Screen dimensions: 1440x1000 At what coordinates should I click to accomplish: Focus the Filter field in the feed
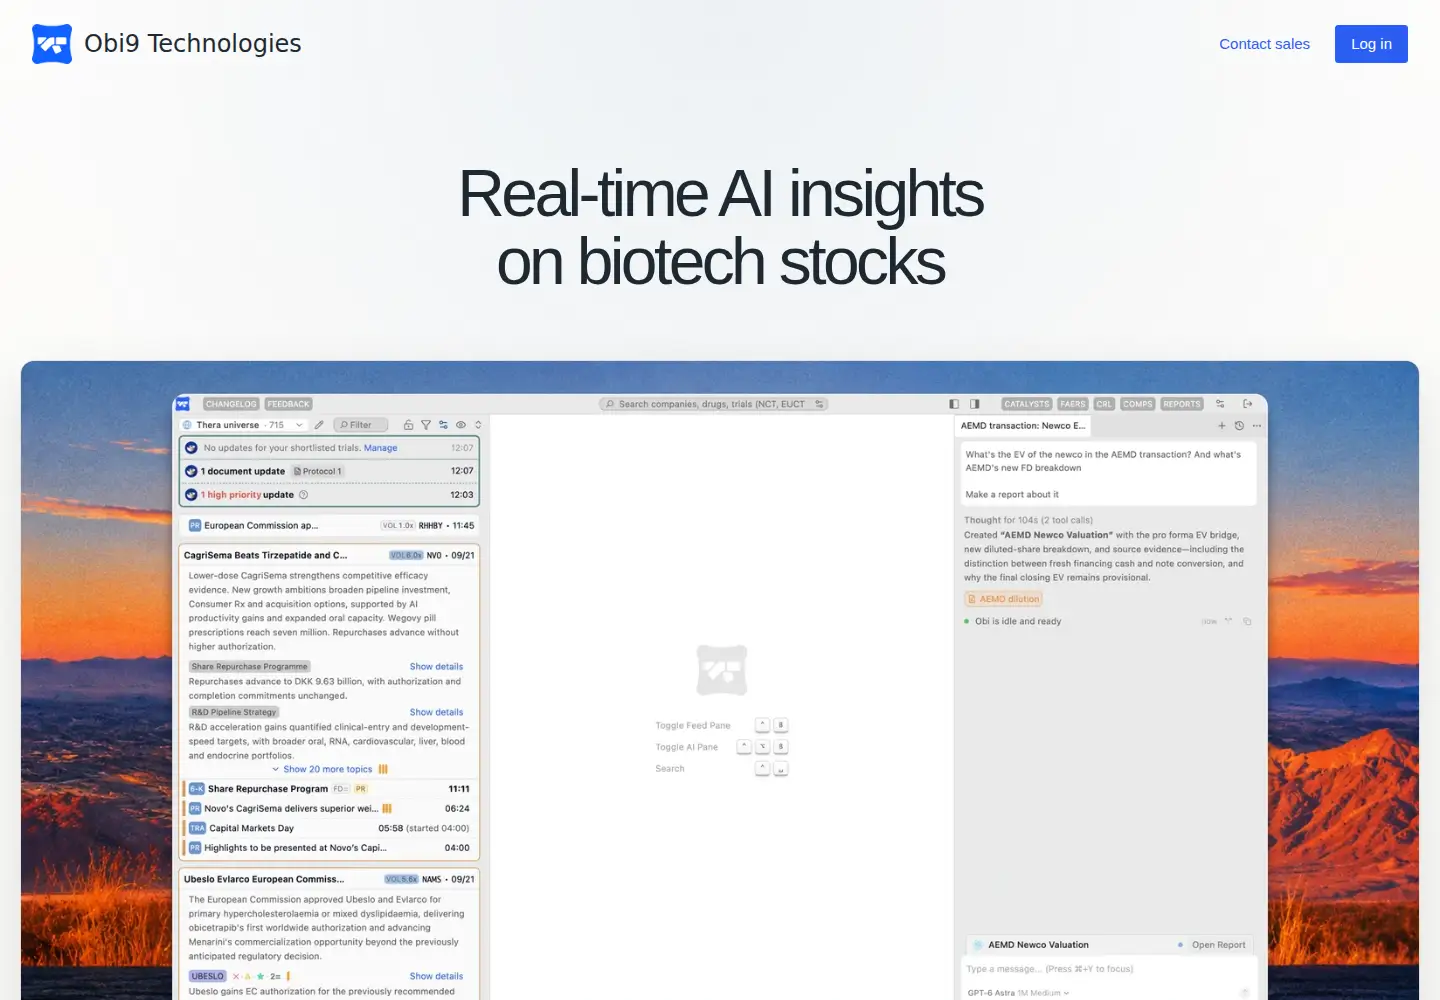[x=360, y=425]
